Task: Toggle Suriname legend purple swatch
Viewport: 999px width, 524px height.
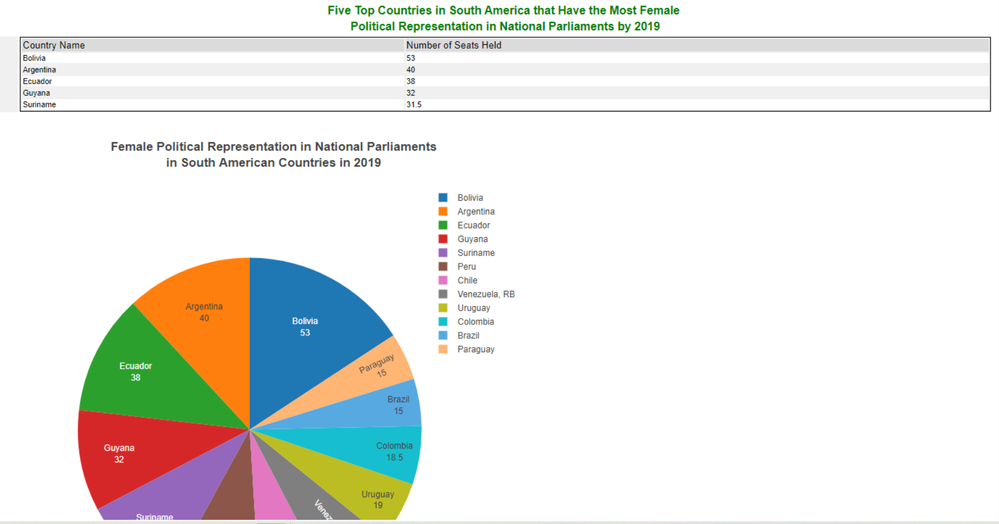Action: click(x=443, y=253)
